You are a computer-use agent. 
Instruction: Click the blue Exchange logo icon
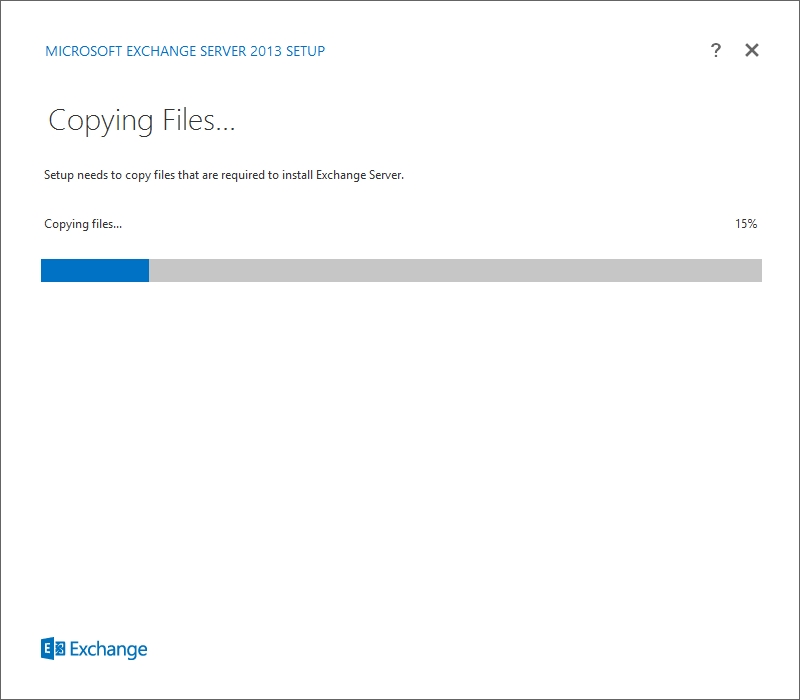click(53, 648)
